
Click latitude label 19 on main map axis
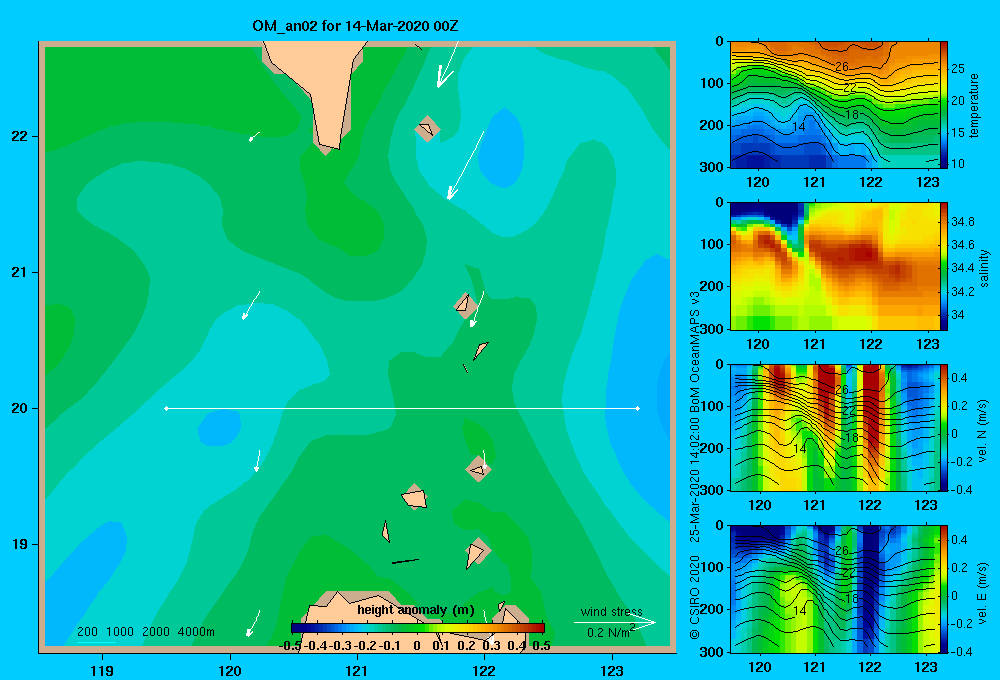click(20, 544)
